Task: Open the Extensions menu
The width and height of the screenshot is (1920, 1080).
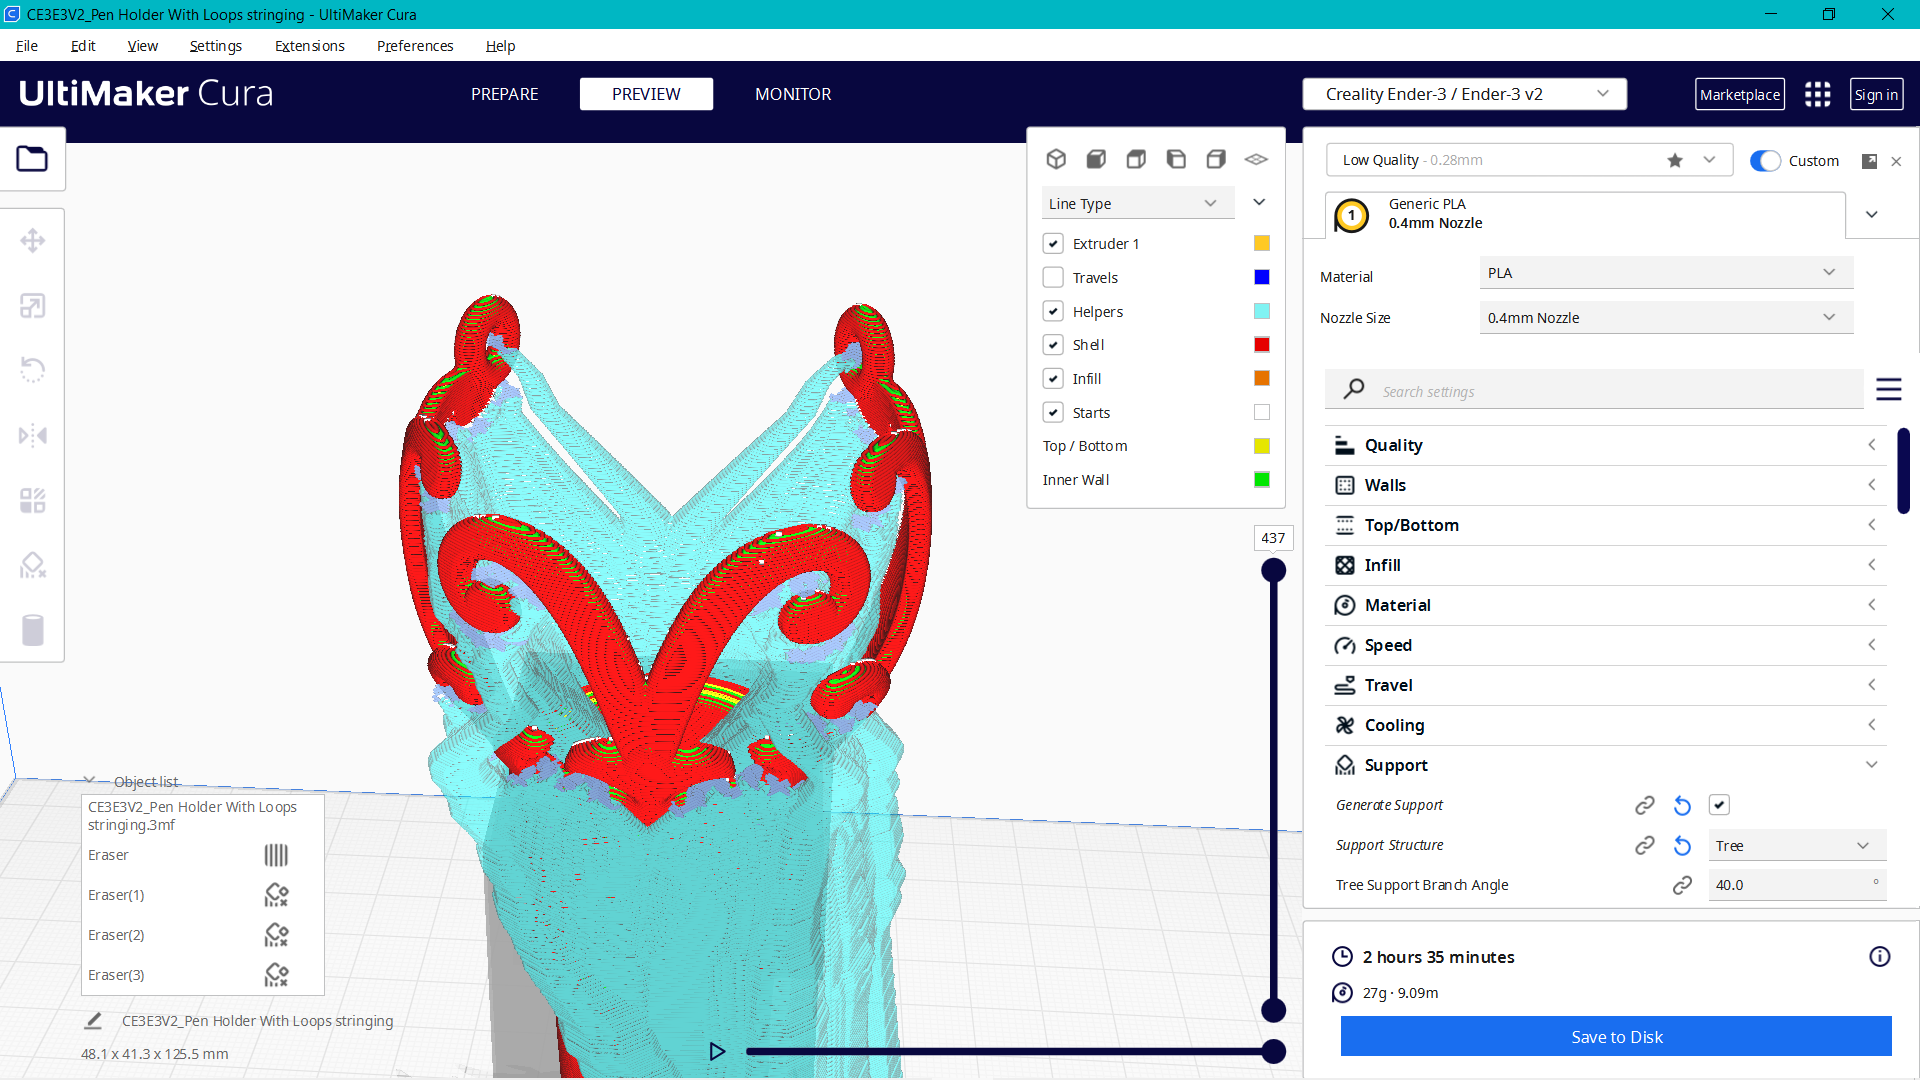Action: tap(309, 46)
